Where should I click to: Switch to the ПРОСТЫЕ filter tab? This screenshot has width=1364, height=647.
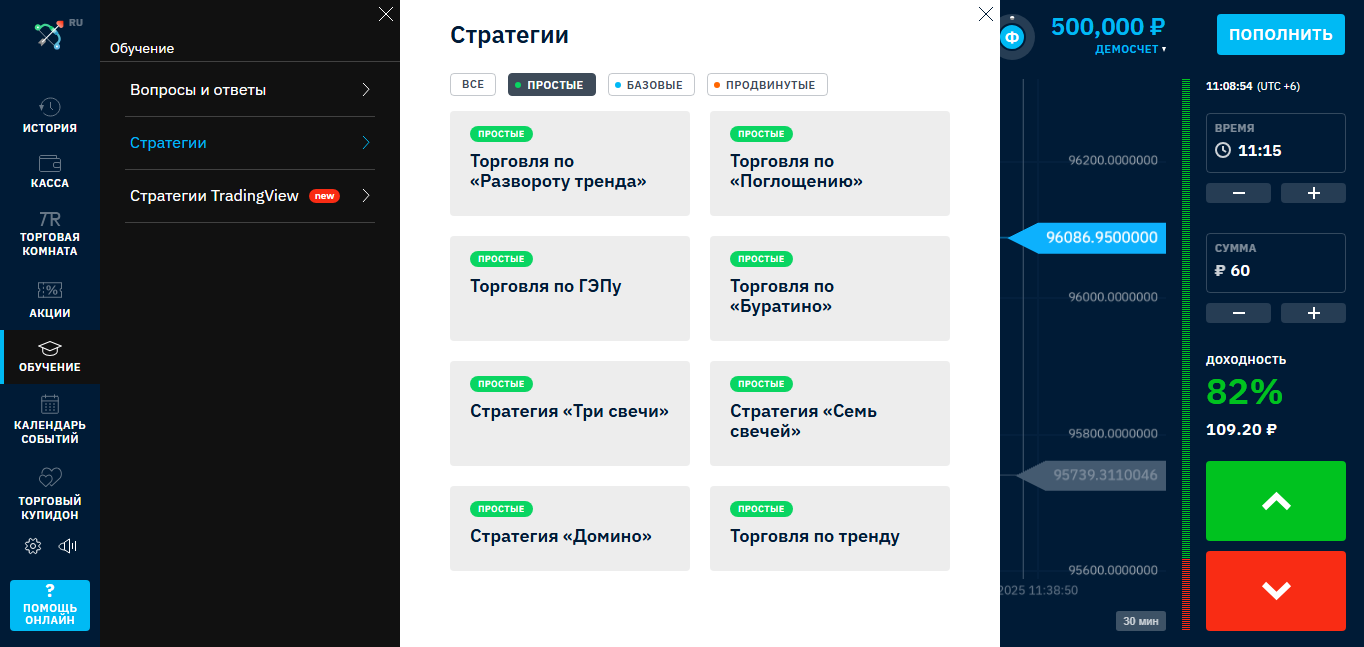(x=551, y=84)
